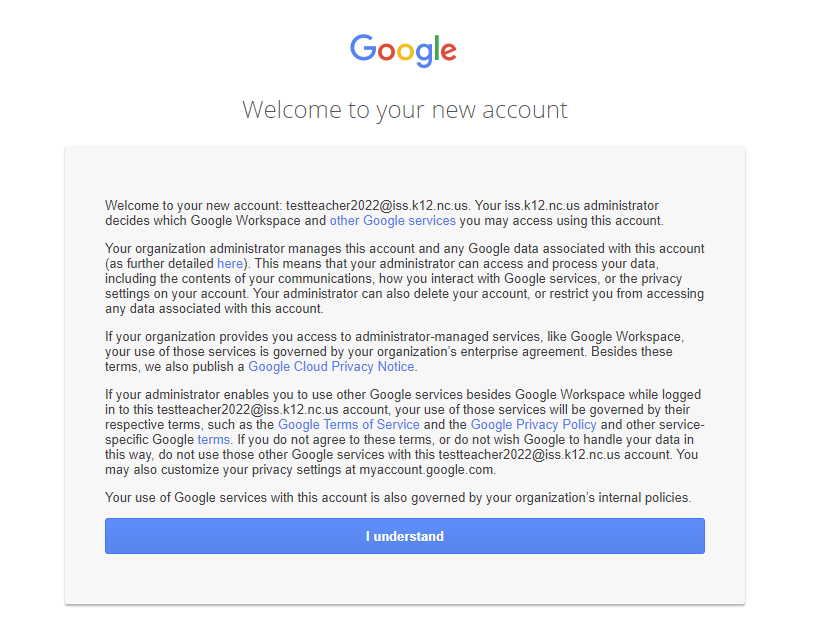
Task: Click the blue capital G in the logo
Action: (363, 48)
